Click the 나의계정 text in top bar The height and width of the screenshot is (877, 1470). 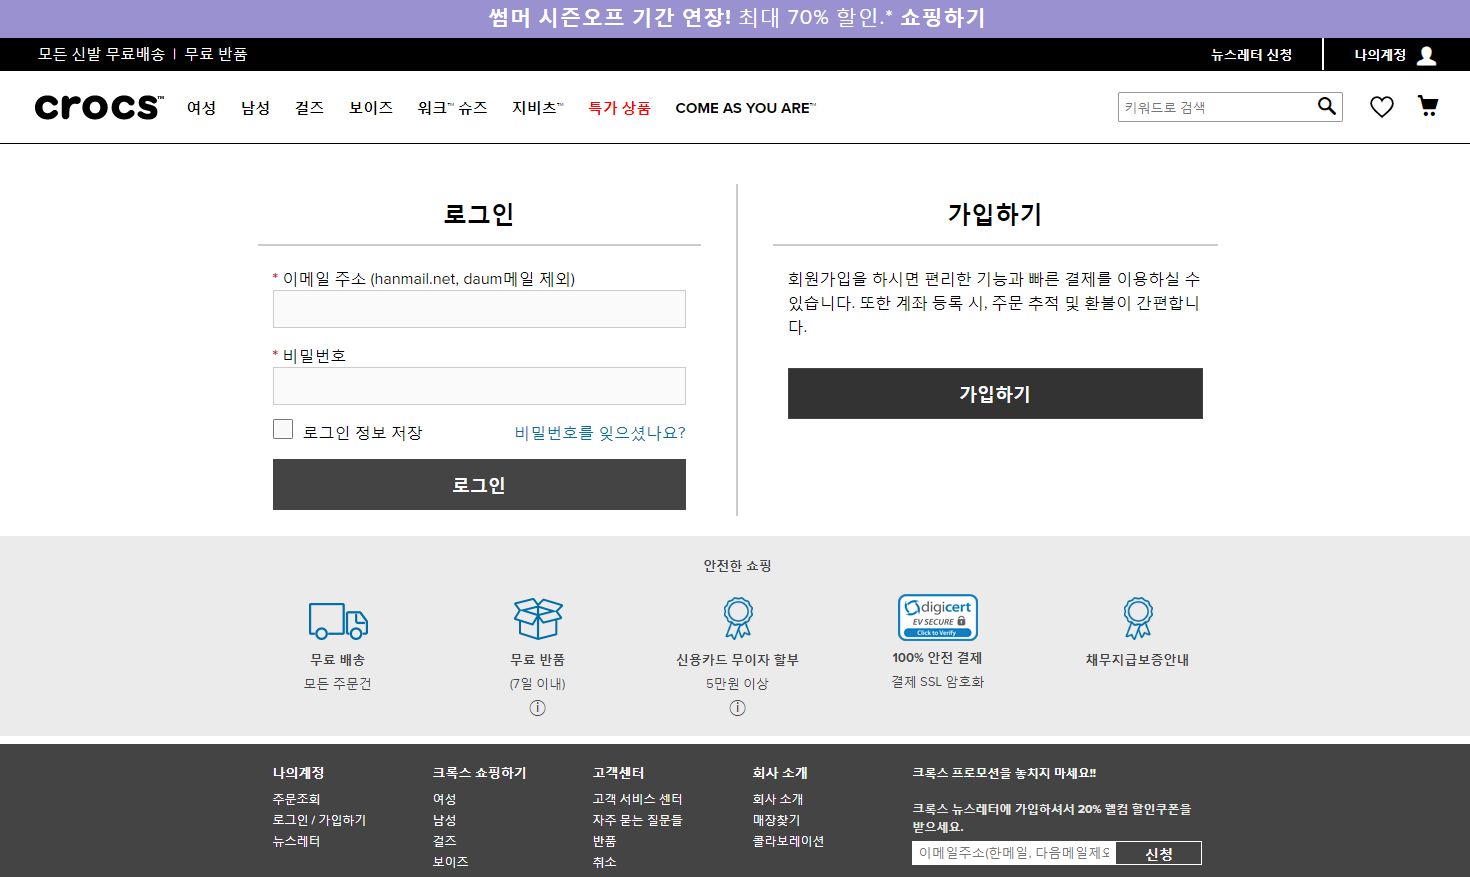tap(1380, 55)
